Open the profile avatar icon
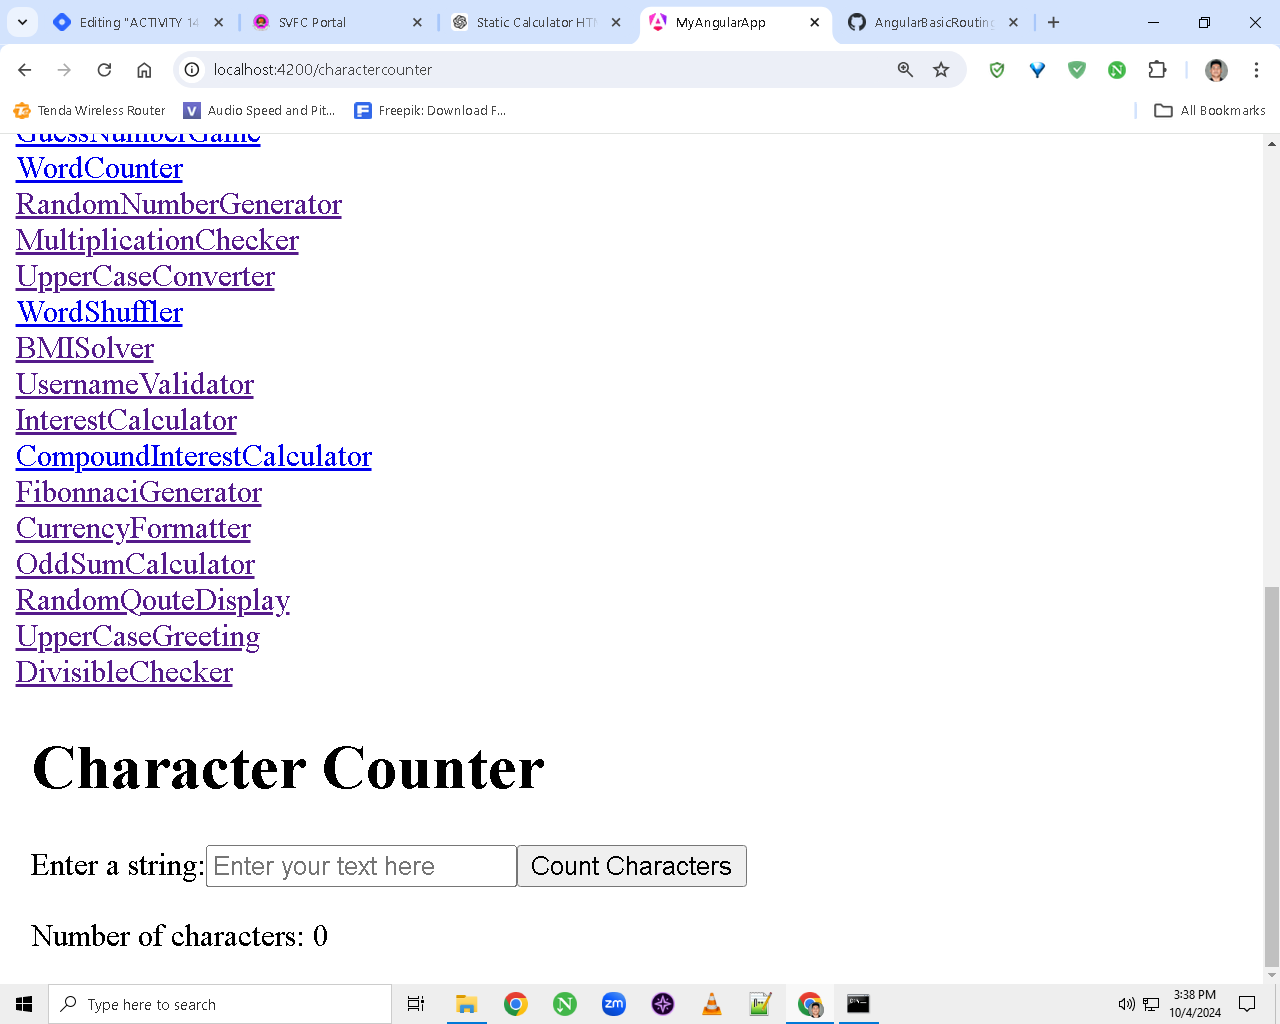Viewport: 1280px width, 1024px height. (1216, 70)
